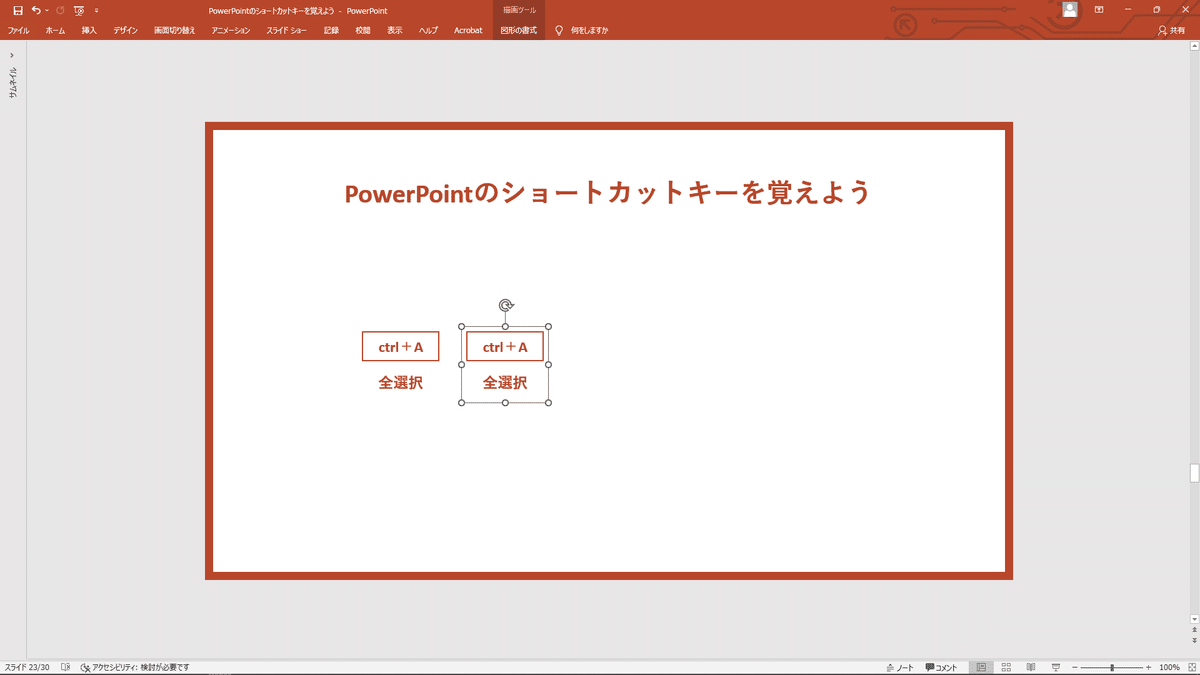Click the lightbulb Tell Me icon
The image size is (1200, 675).
[x=559, y=30]
